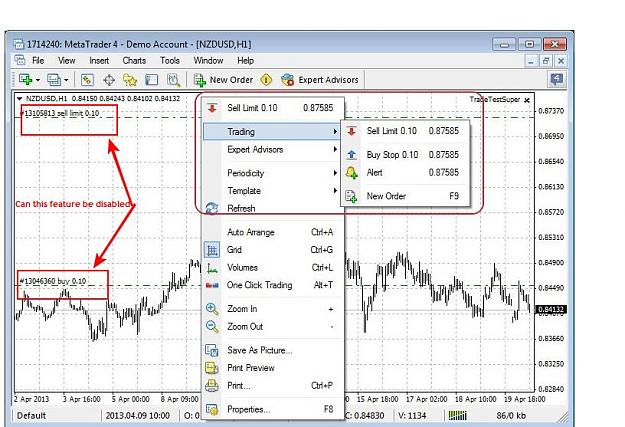
Task: Open the File menu
Action: tap(38, 61)
